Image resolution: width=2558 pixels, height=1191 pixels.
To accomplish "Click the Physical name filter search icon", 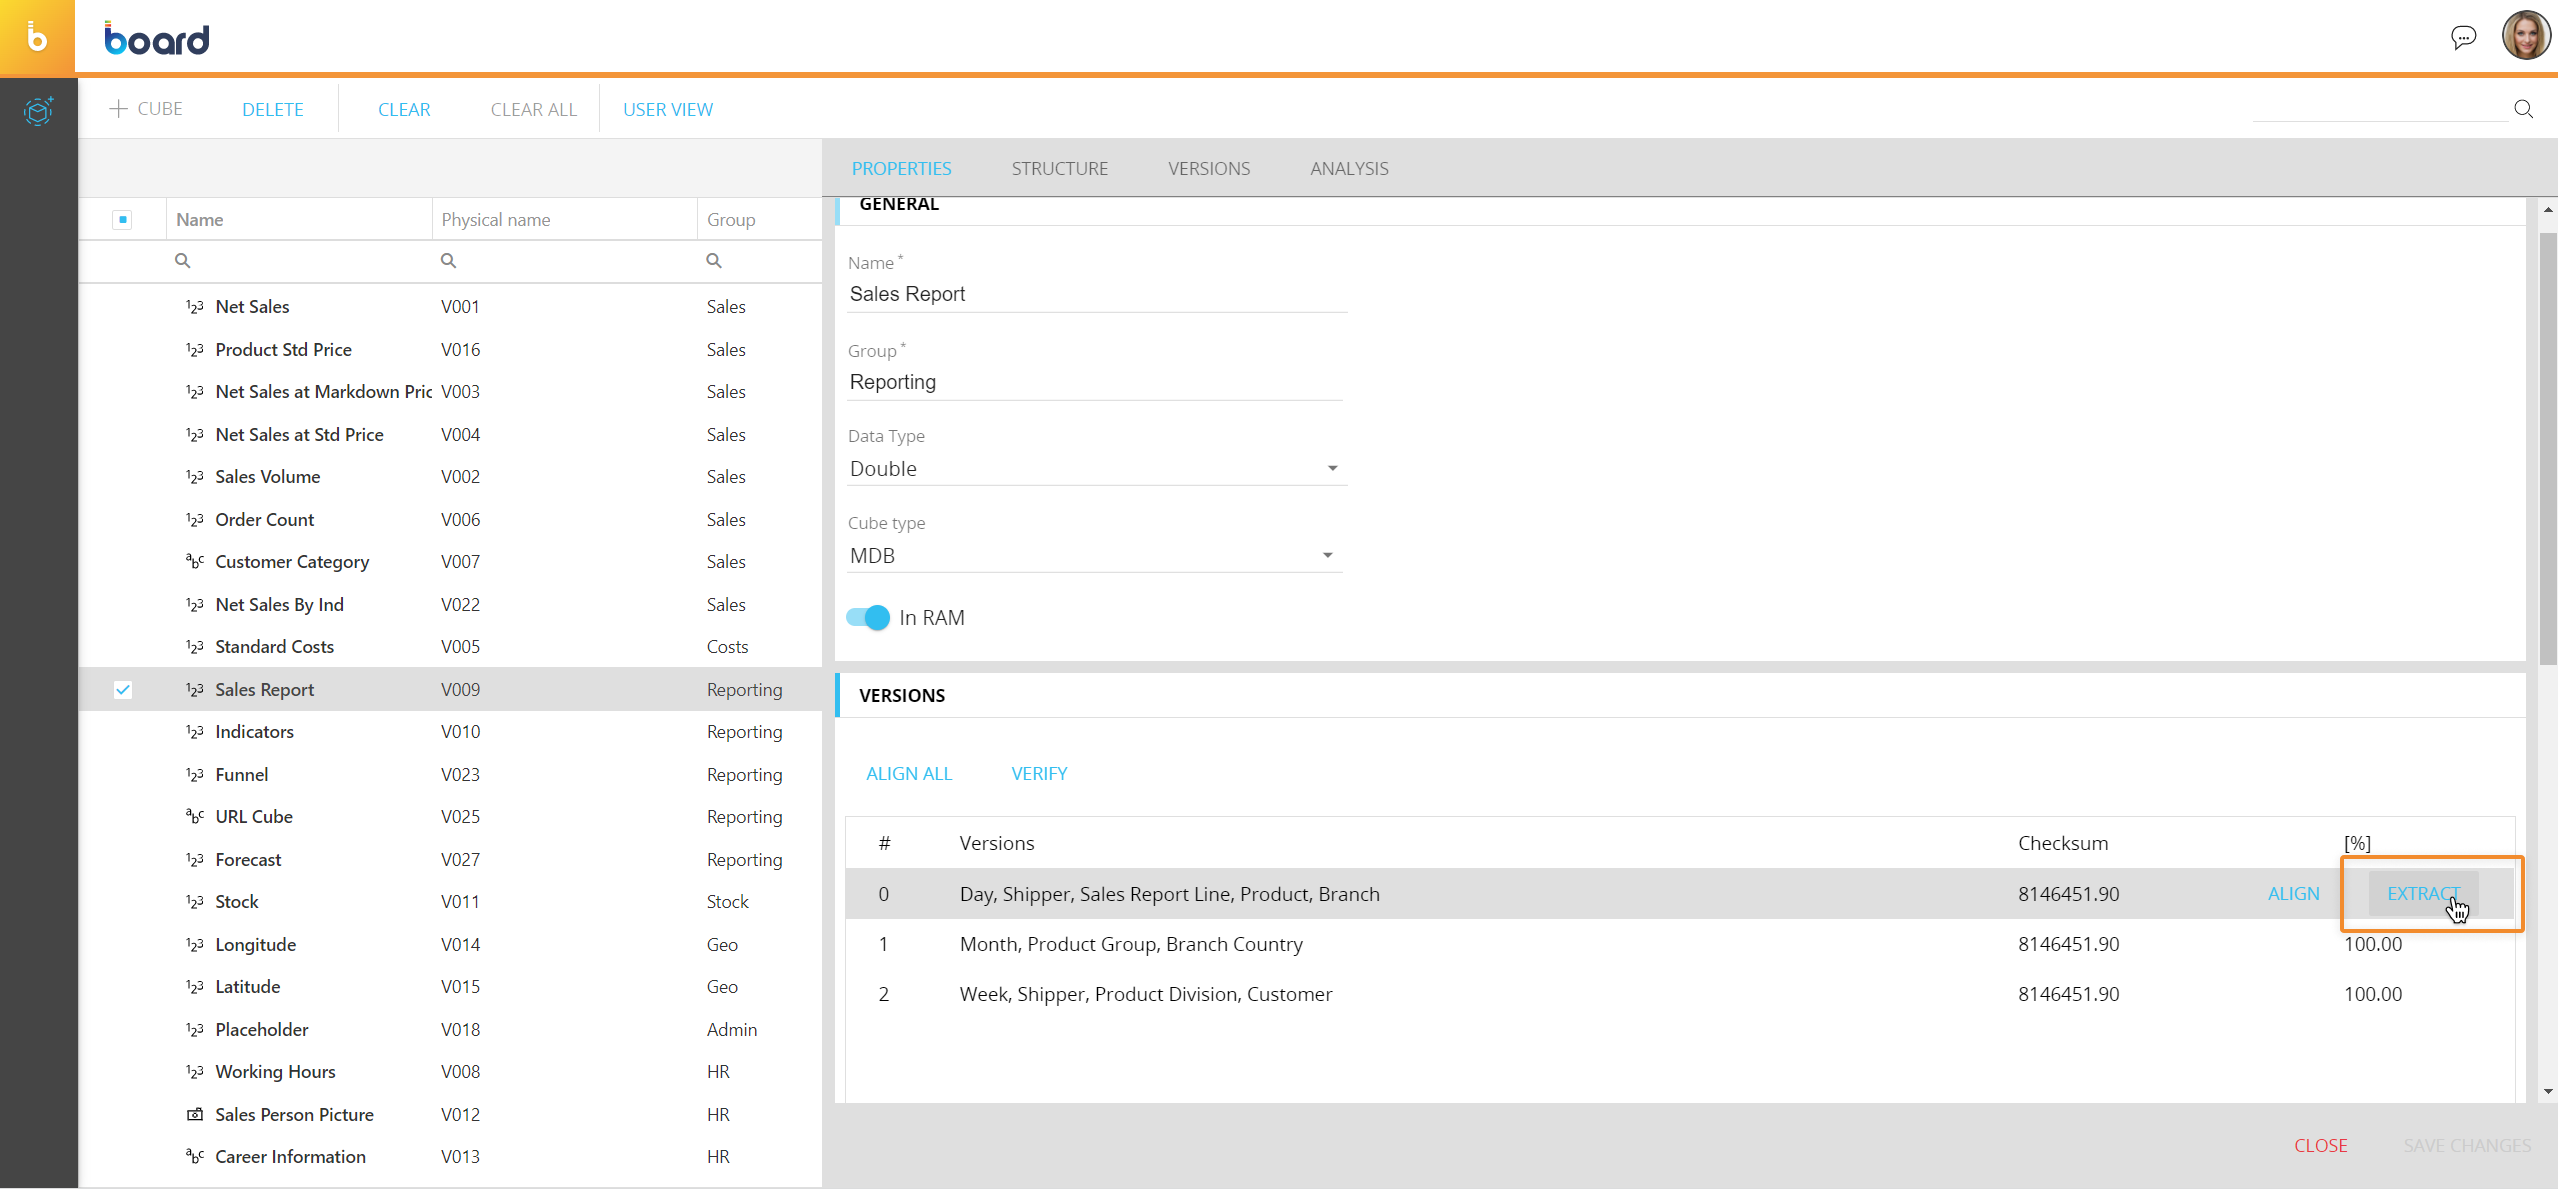I will [x=448, y=261].
